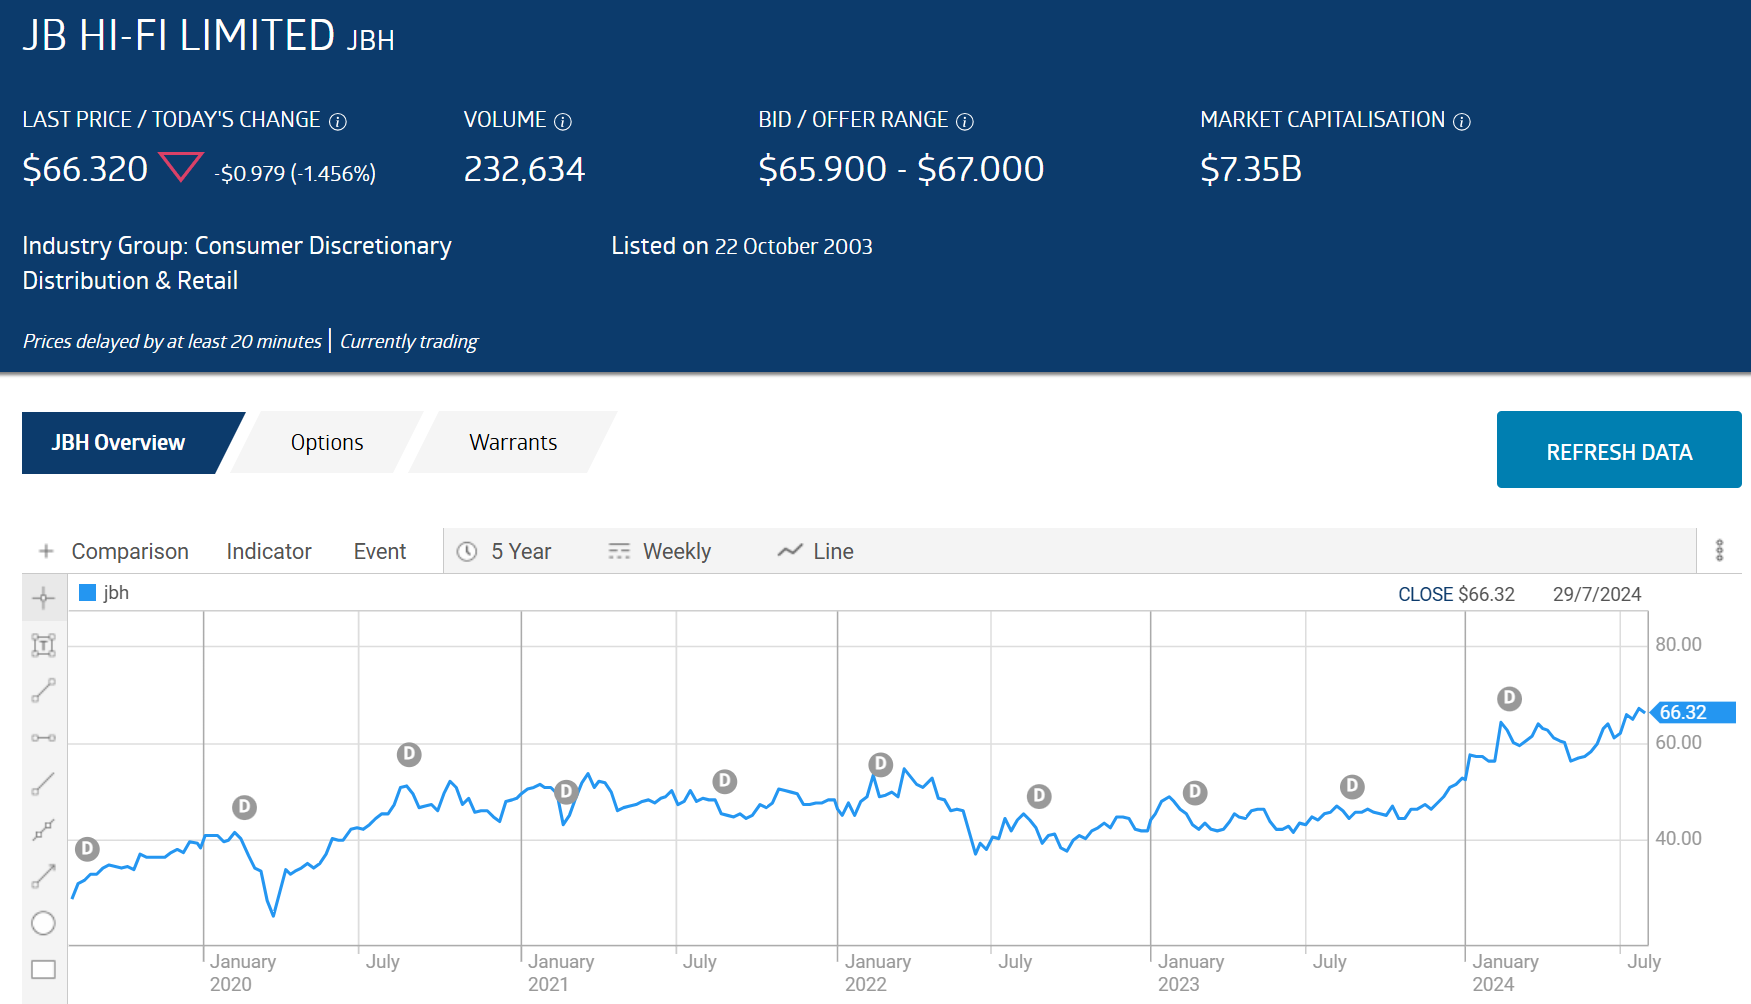Click dividend marker before January 2020
The width and height of the screenshot is (1751, 1004).
coord(87,849)
